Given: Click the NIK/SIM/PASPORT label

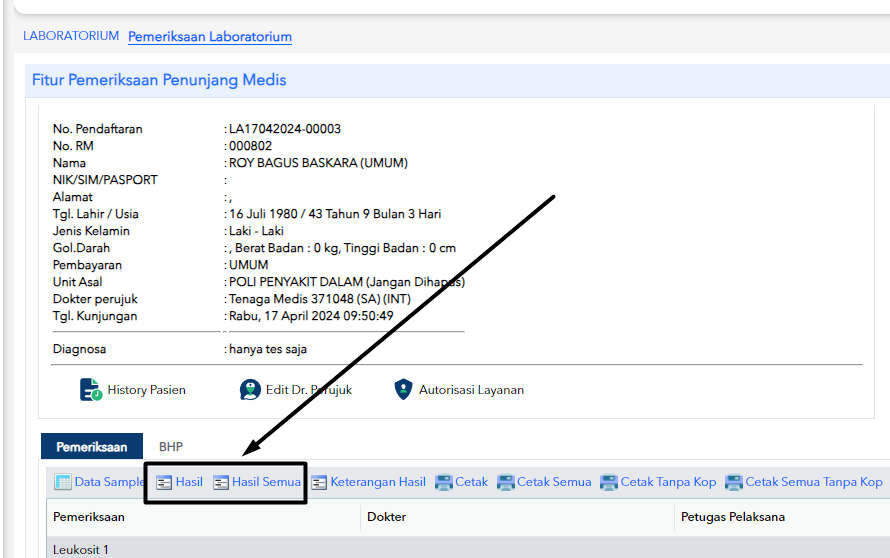Looking at the screenshot, I should (105, 180).
